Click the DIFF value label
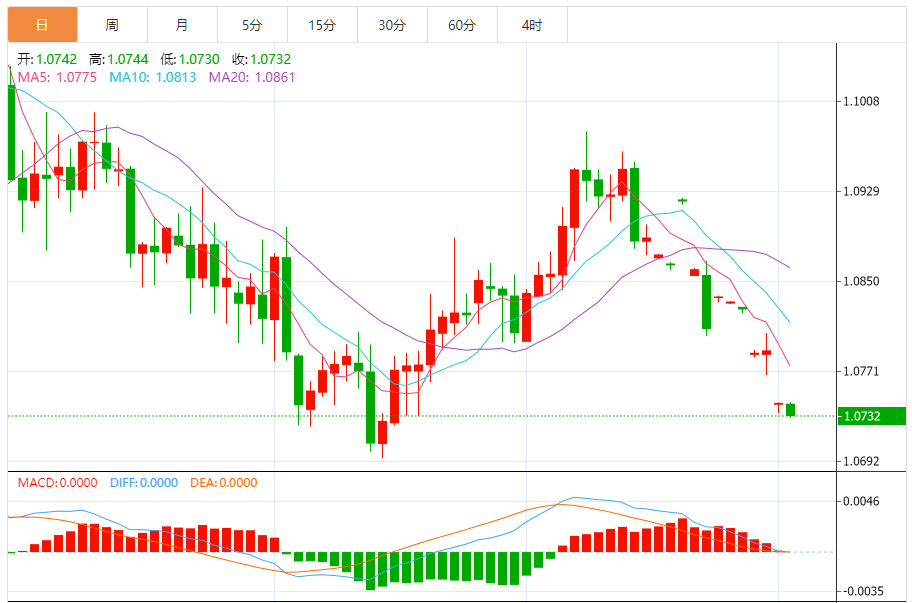The width and height of the screenshot is (912, 603). [x=144, y=483]
